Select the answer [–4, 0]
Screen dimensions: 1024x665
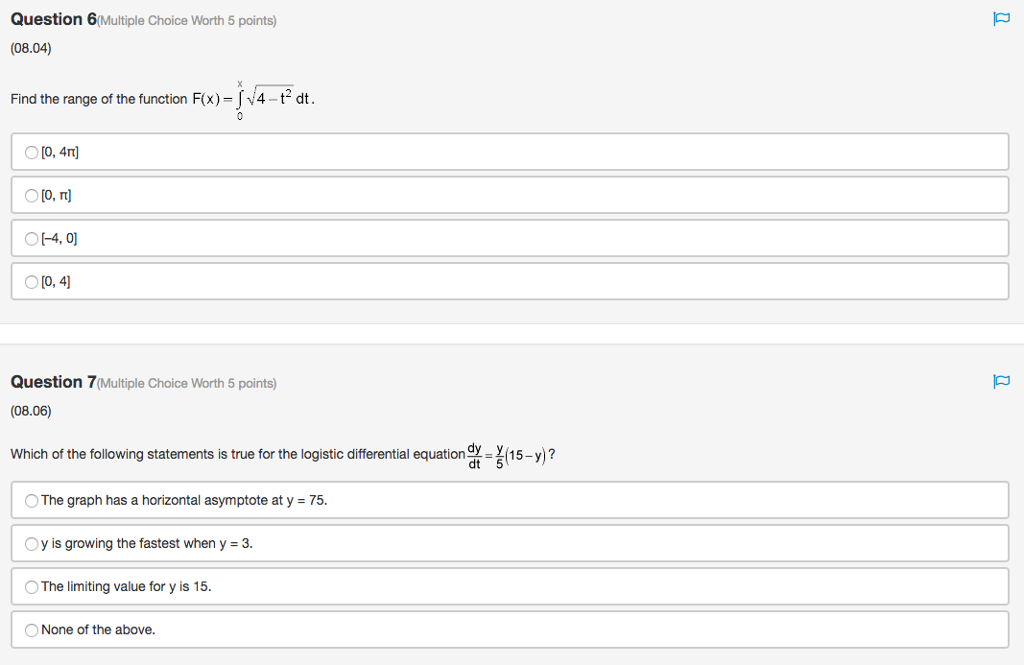[31, 238]
